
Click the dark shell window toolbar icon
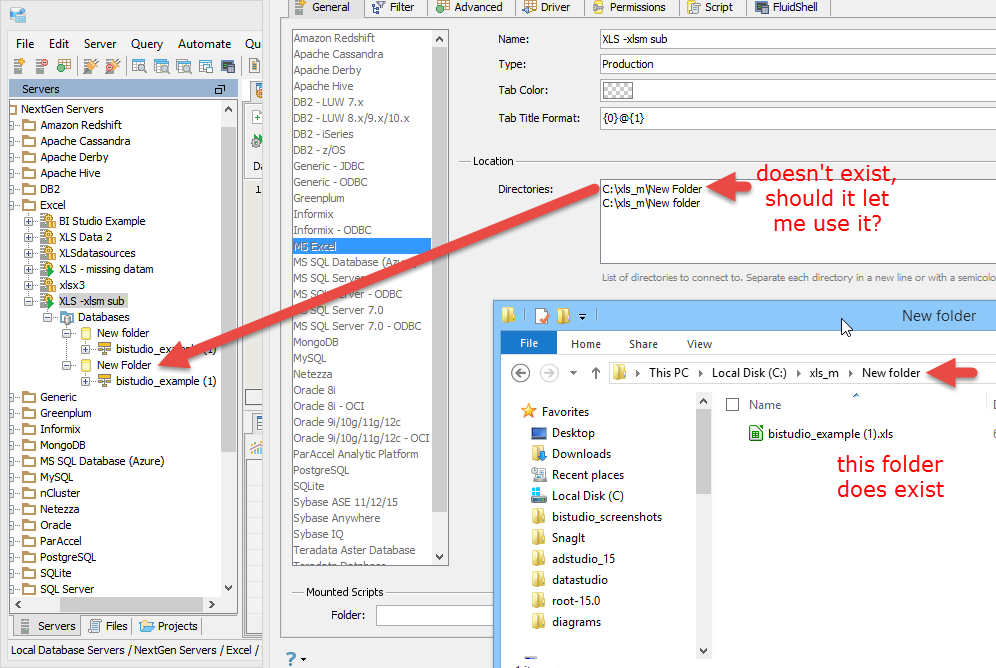pyautogui.click(x=228, y=65)
